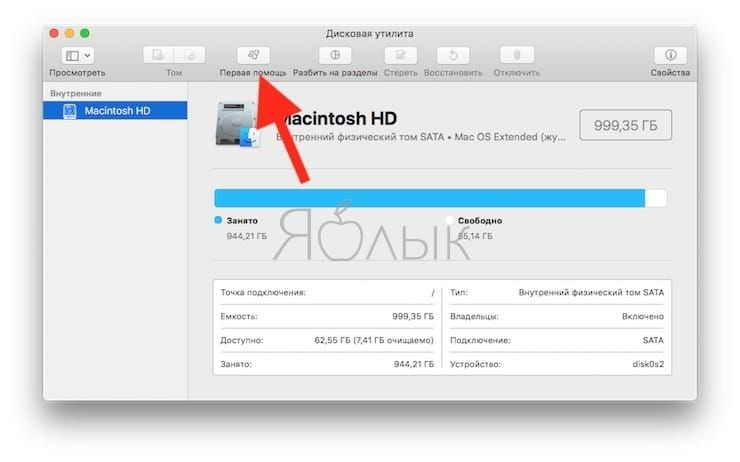Select Macintosh HD in the sidebar

[x=115, y=111]
